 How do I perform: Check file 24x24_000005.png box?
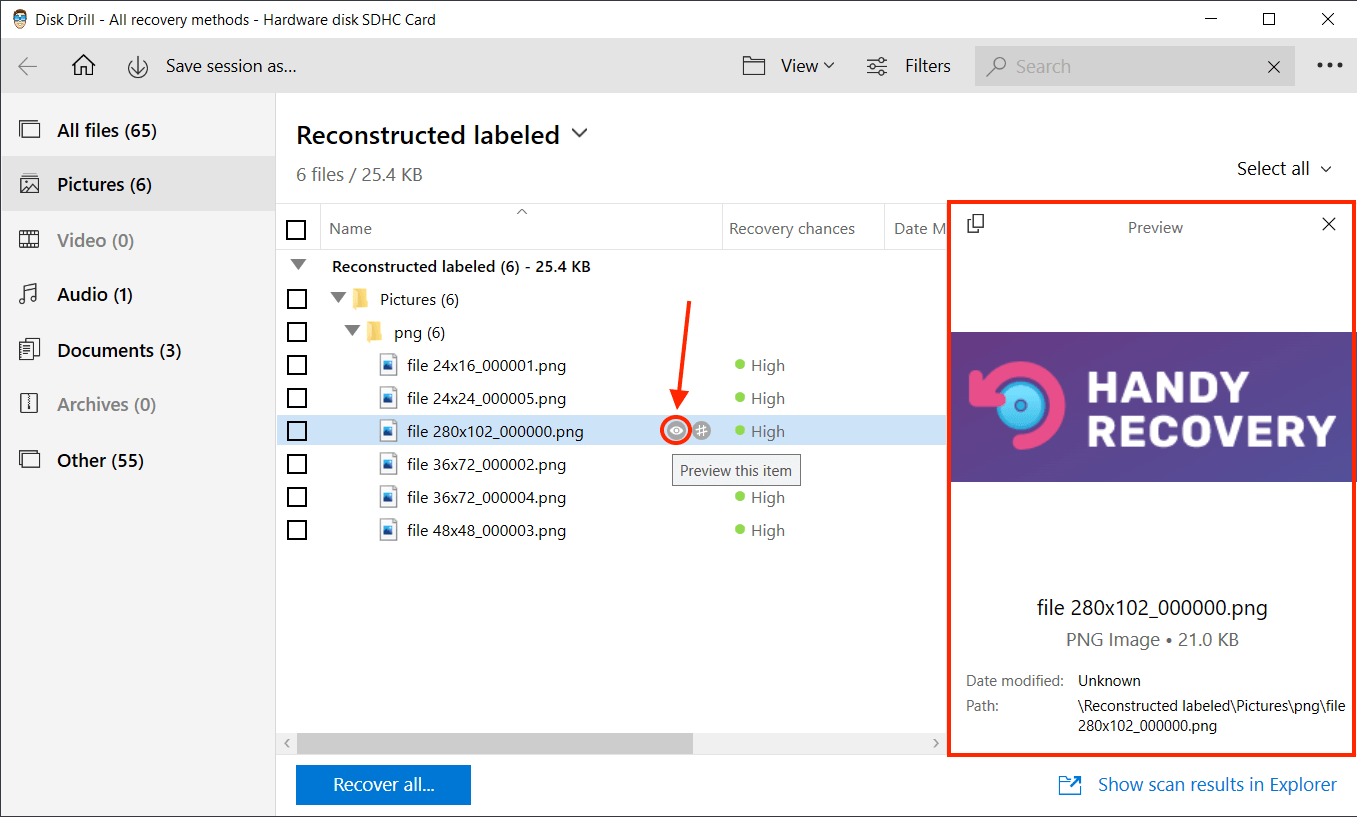[296, 398]
